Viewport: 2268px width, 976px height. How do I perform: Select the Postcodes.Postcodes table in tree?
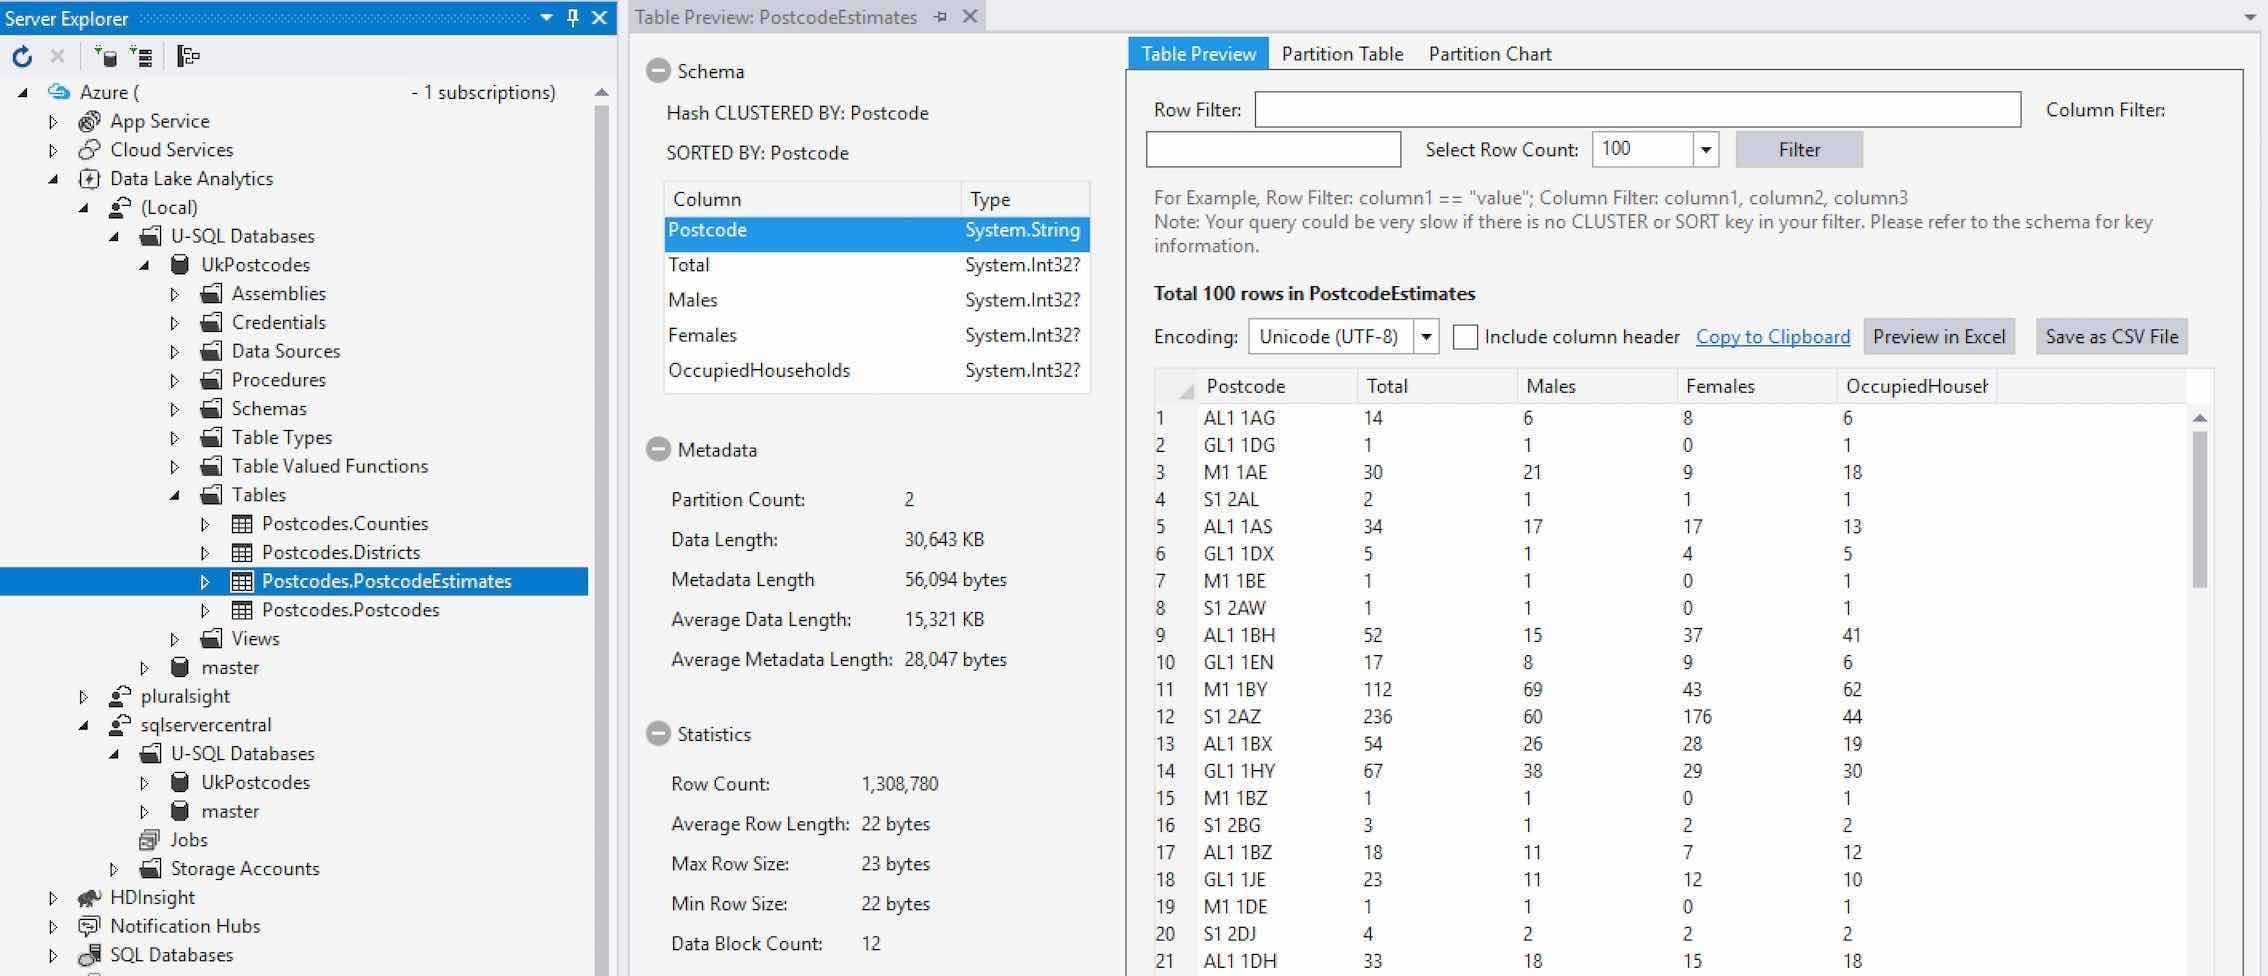pos(350,610)
